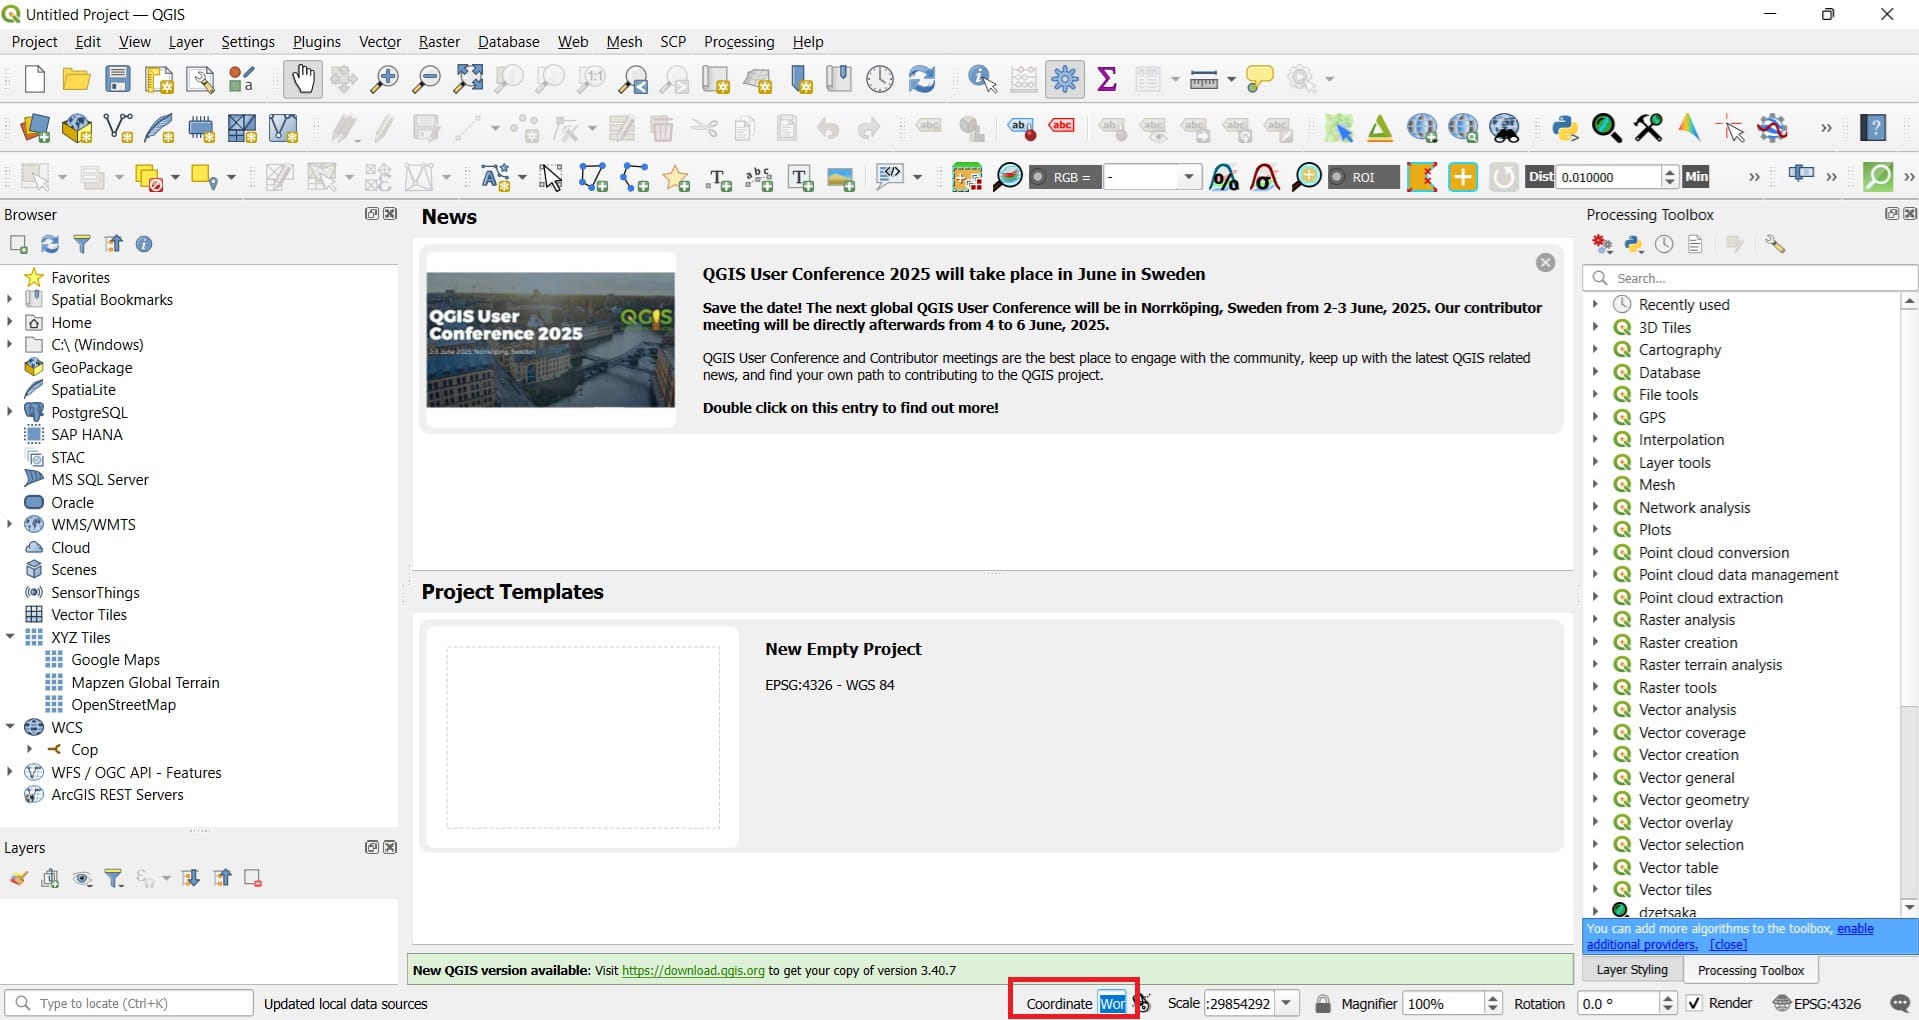Viewport: 1919px width, 1020px height.
Task: Click the [close] link in toolbox notice
Action: pos(1728,944)
